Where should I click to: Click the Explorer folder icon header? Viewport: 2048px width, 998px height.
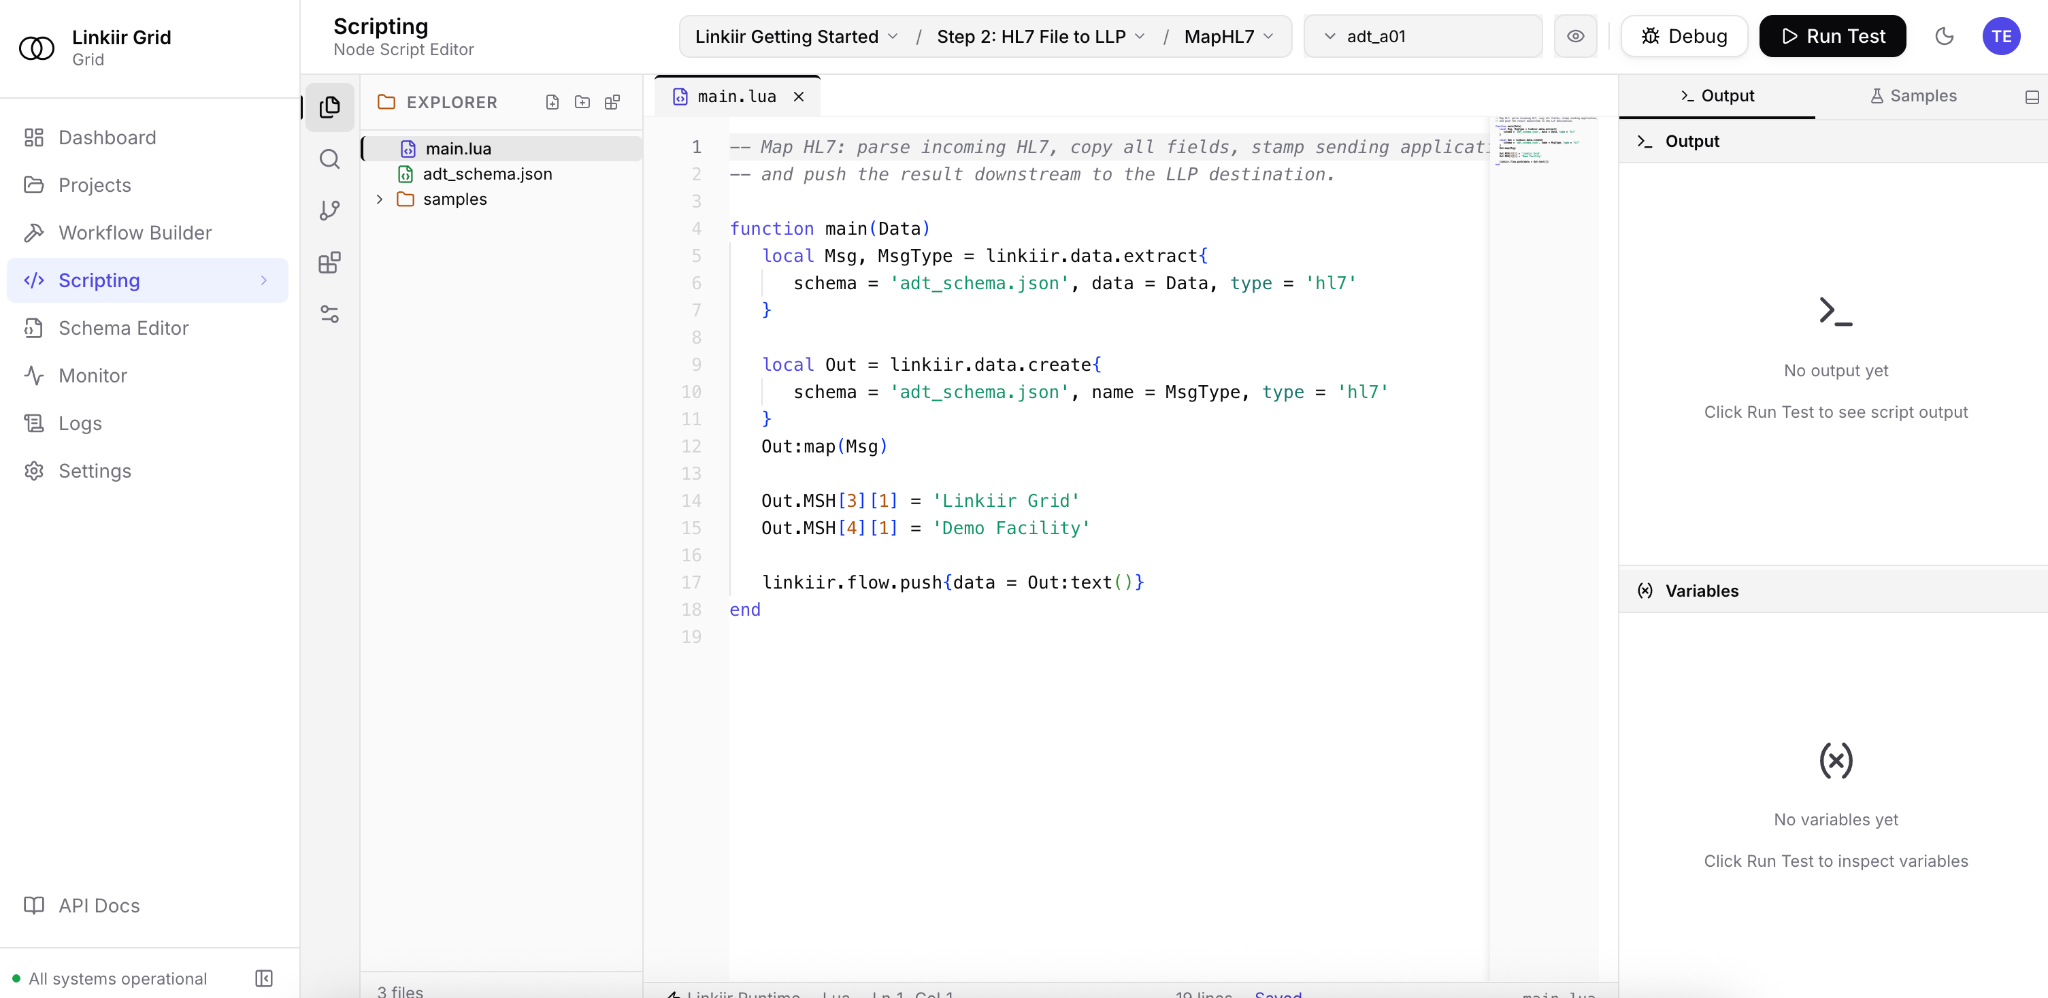(386, 102)
